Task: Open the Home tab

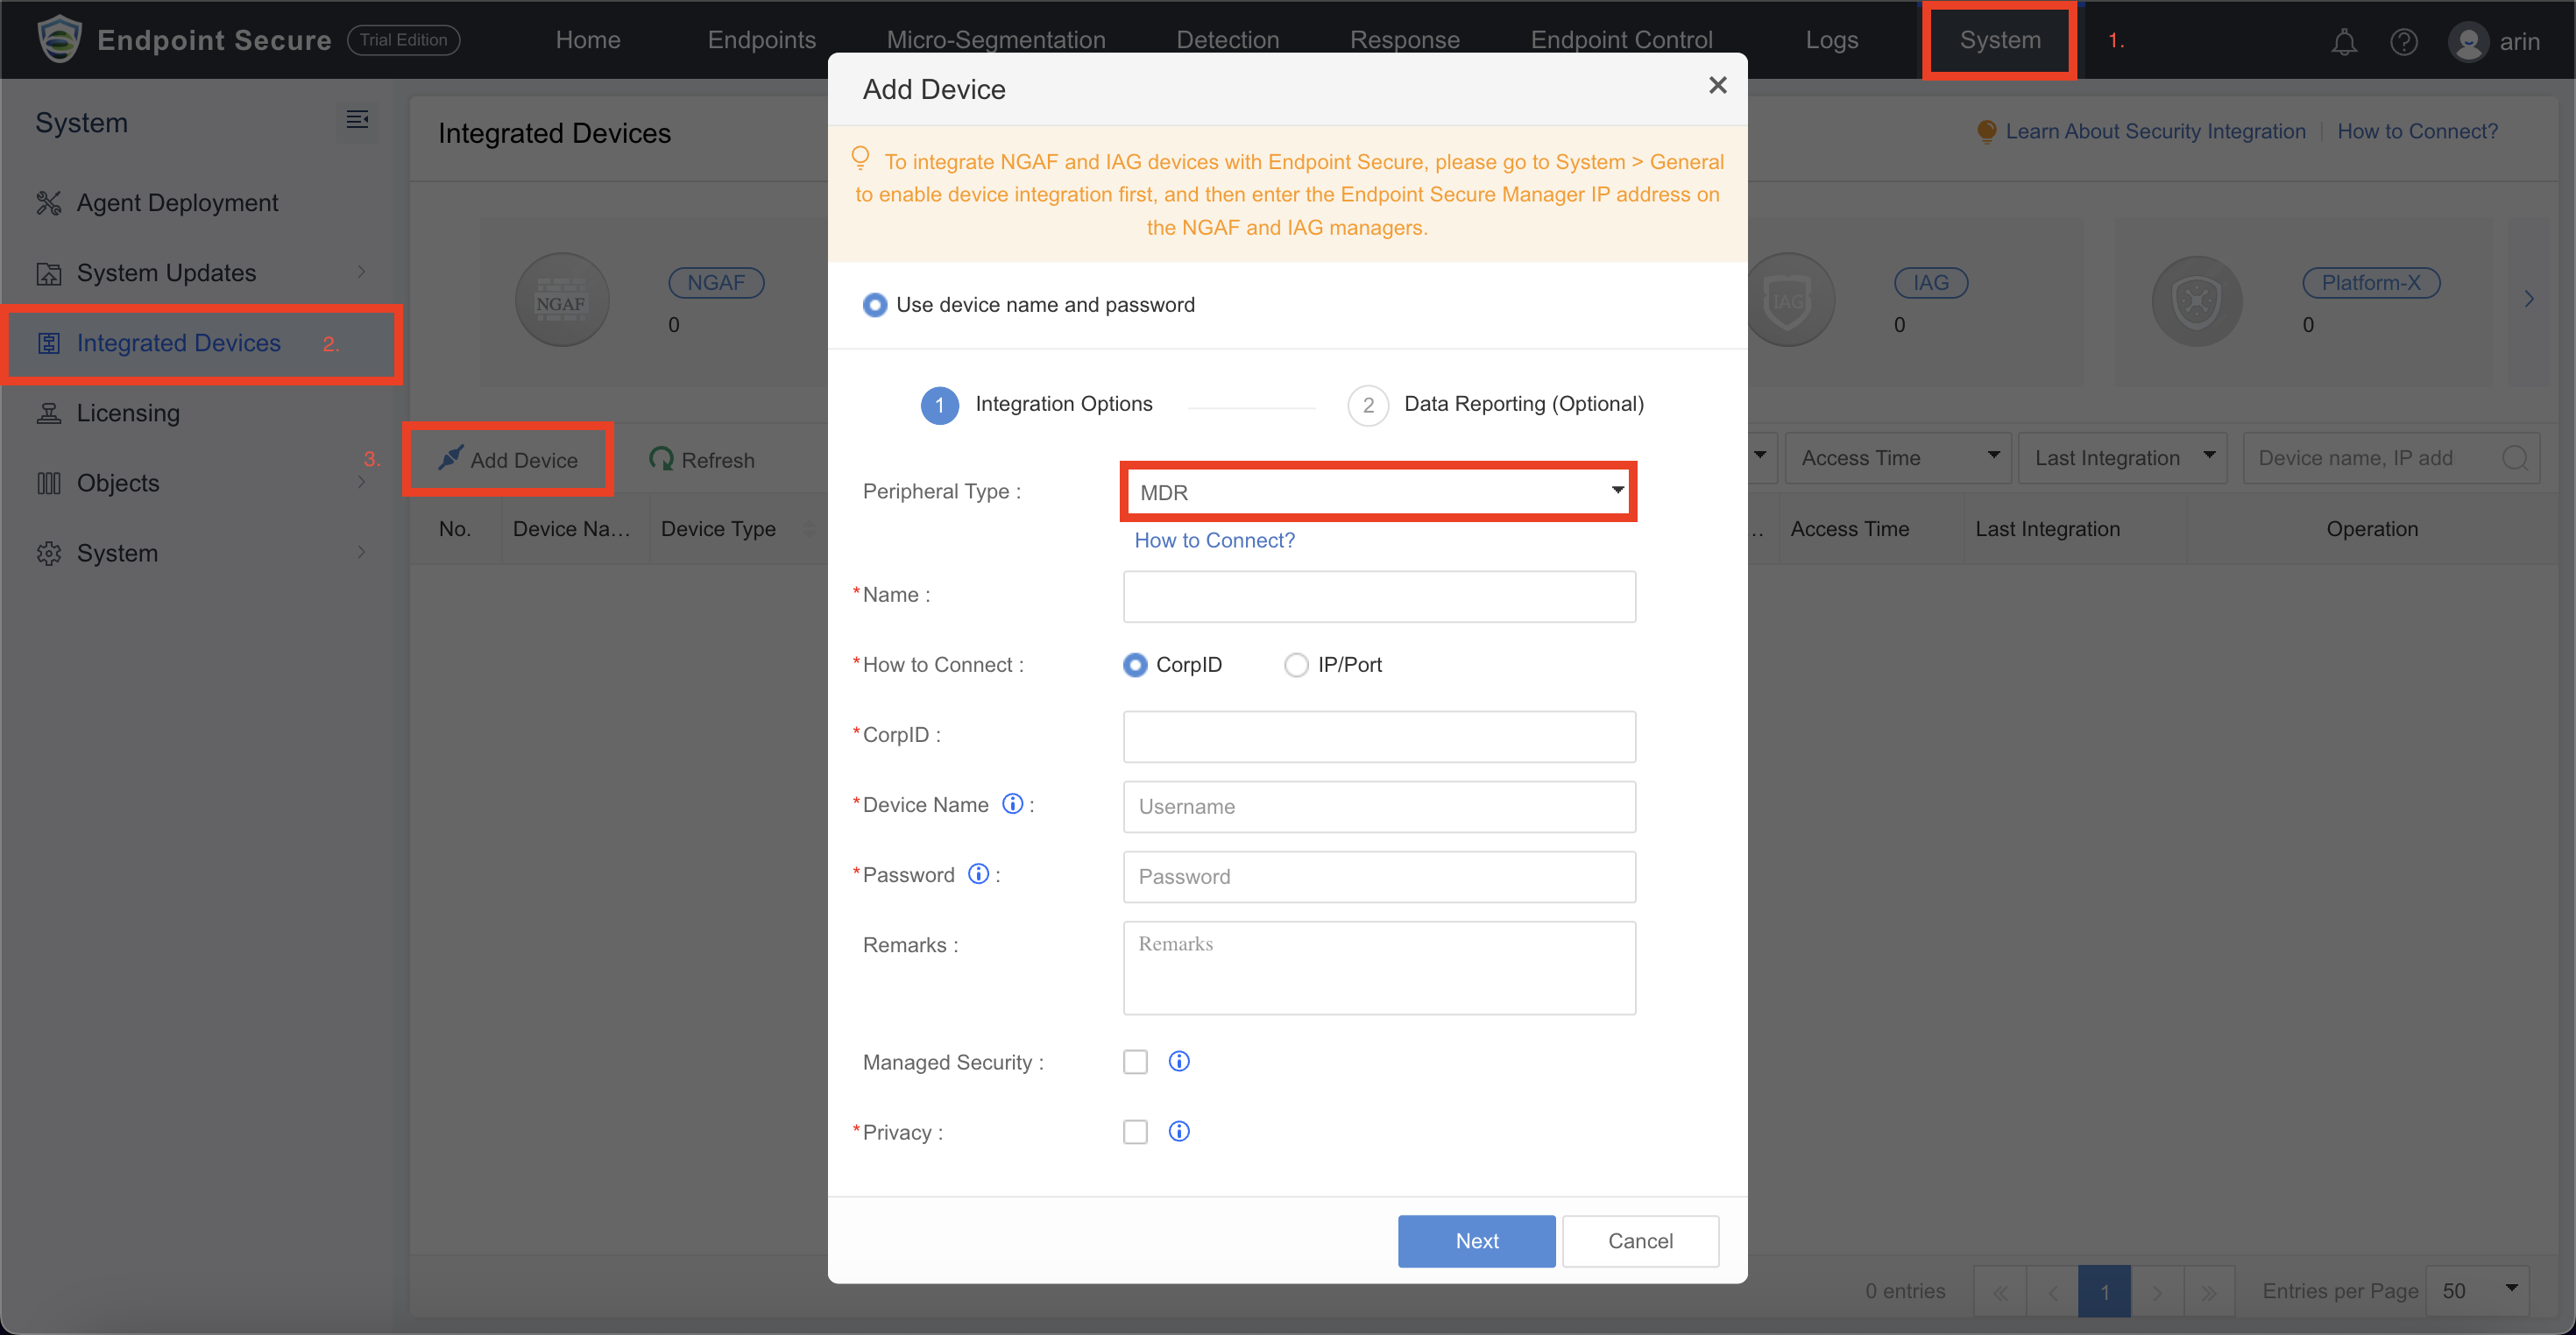Action: click(588, 40)
